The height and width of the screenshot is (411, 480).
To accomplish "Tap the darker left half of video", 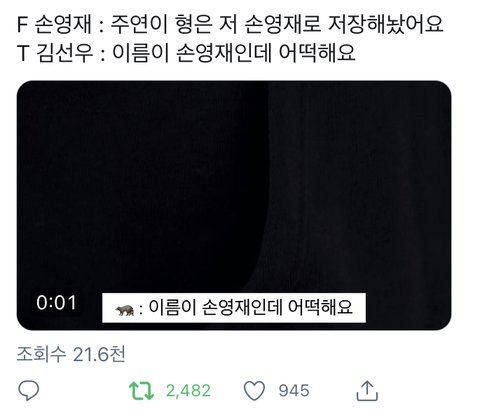I will coord(140,187).
